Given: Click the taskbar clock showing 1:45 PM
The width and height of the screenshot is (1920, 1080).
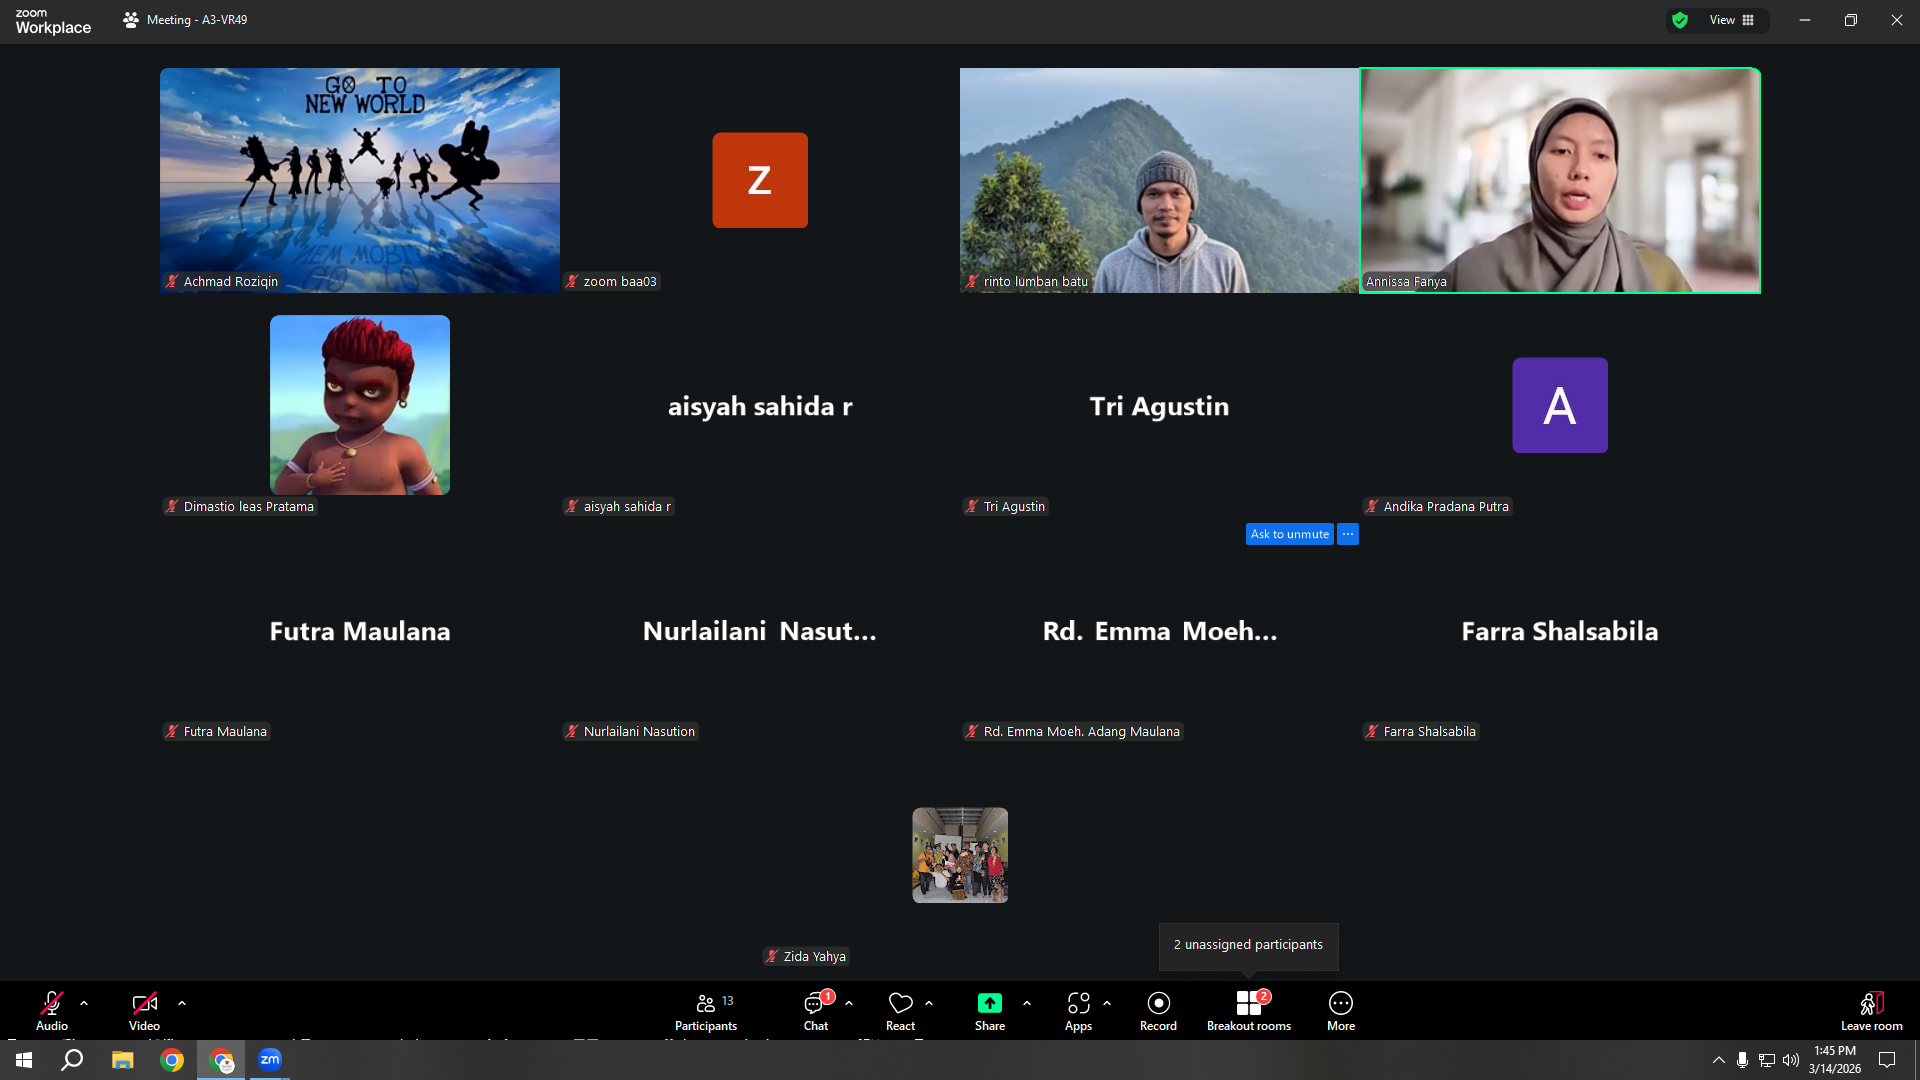Looking at the screenshot, I should point(1835,1060).
